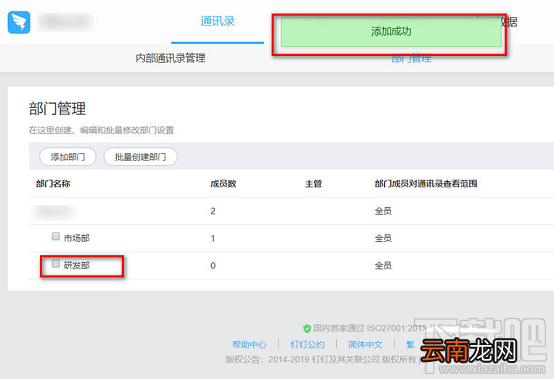The width and height of the screenshot is (554, 379).
Task: Select 内部通讯录管理 sub-tab
Action: tap(170, 58)
